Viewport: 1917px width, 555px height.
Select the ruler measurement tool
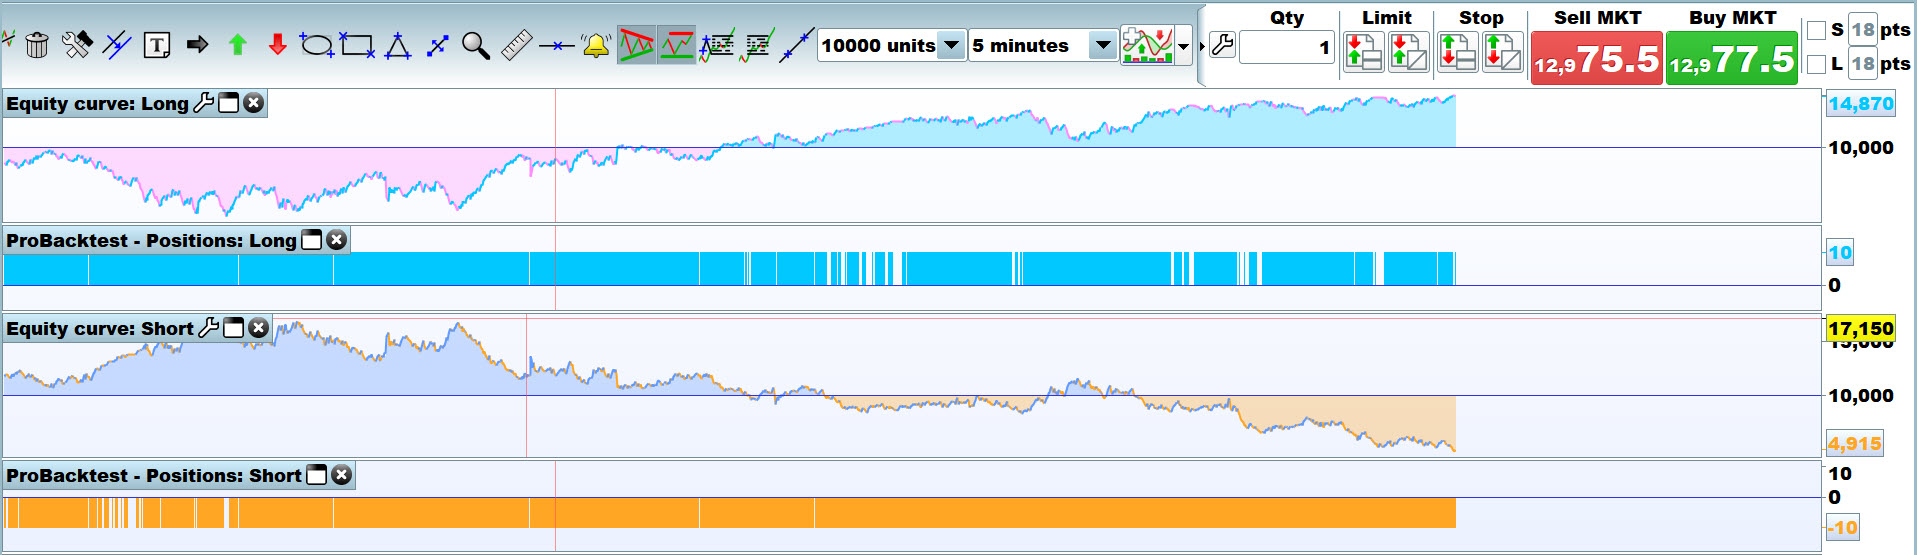[516, 45]
